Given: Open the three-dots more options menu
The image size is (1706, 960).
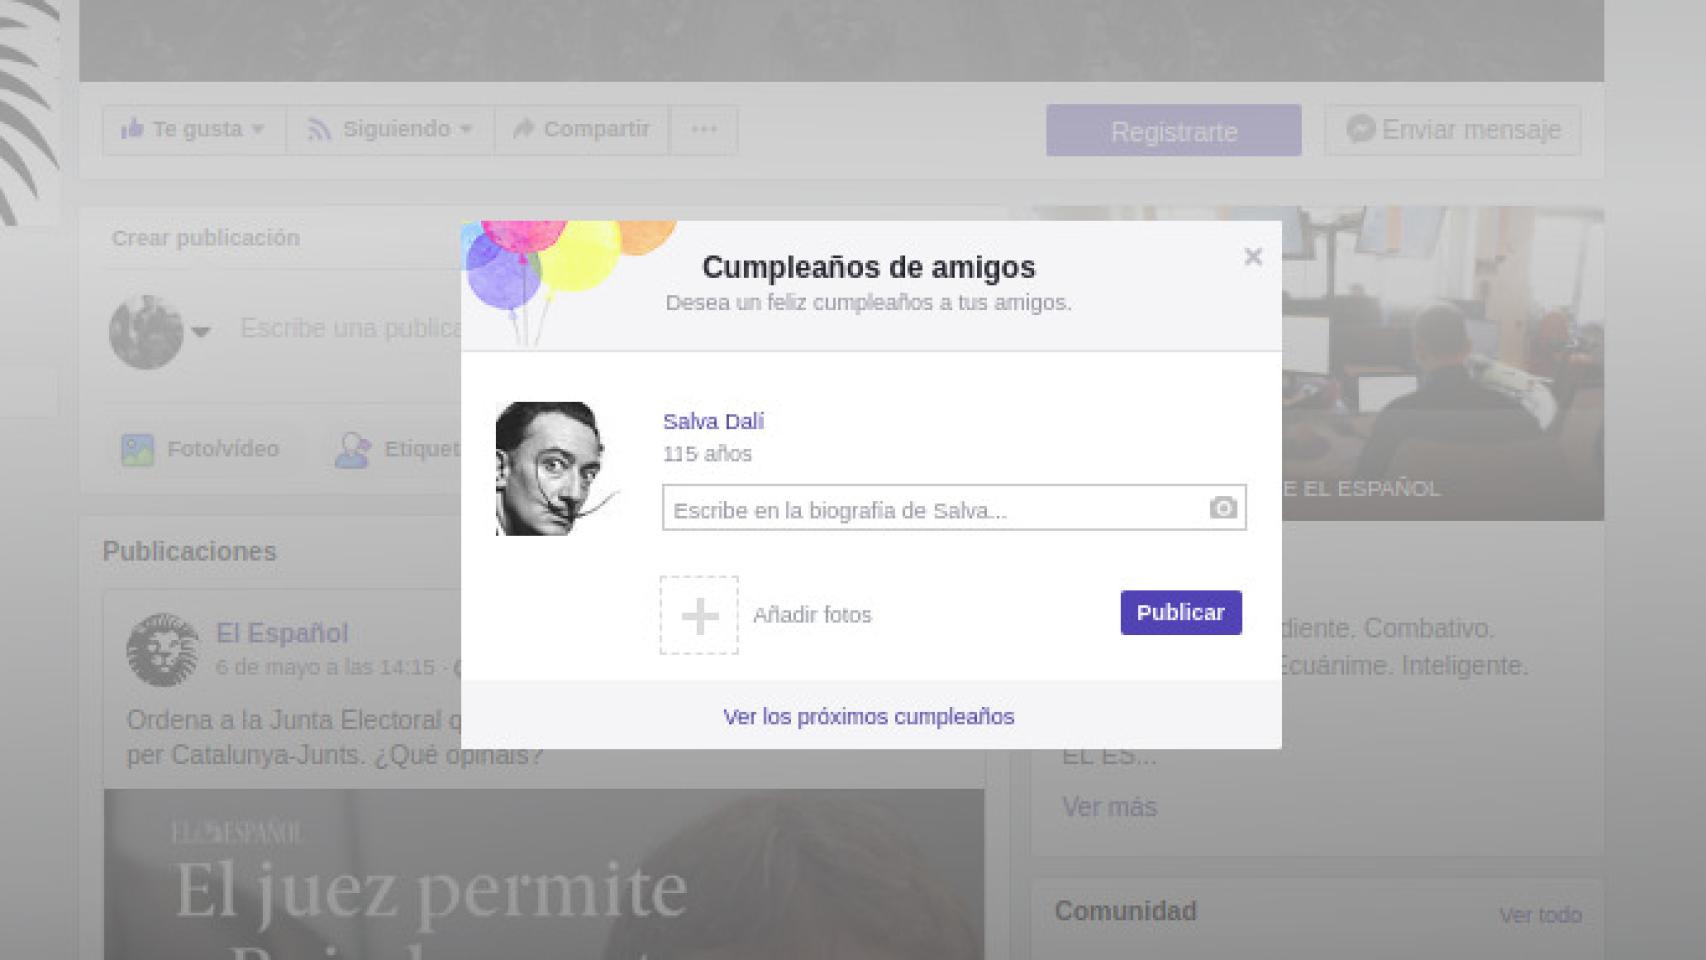Looking at the screenshot, I should [x=703, y=130].
